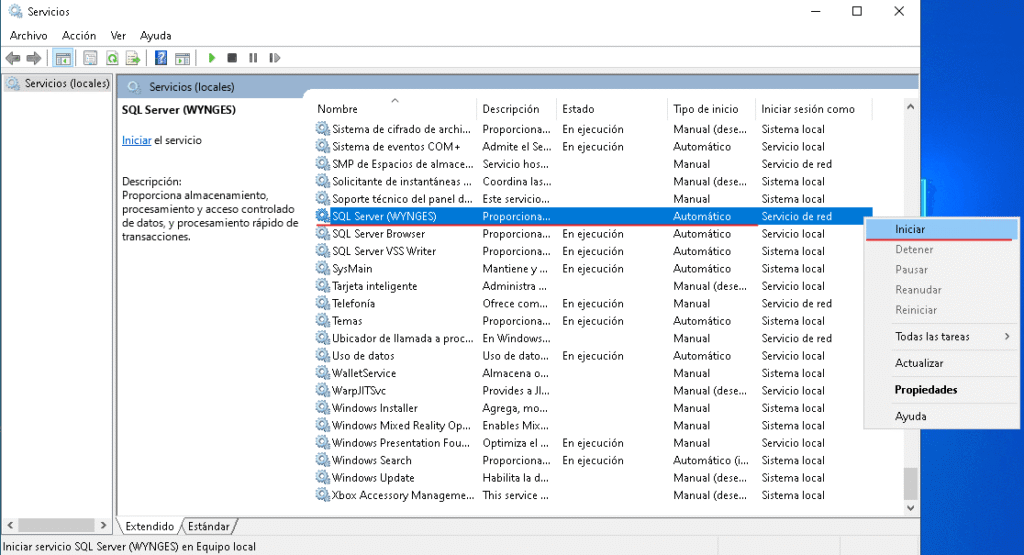Screen dimensions: 1024x555
Task: Sort by the Tipo de inicio column header
Action: [705, 109]
